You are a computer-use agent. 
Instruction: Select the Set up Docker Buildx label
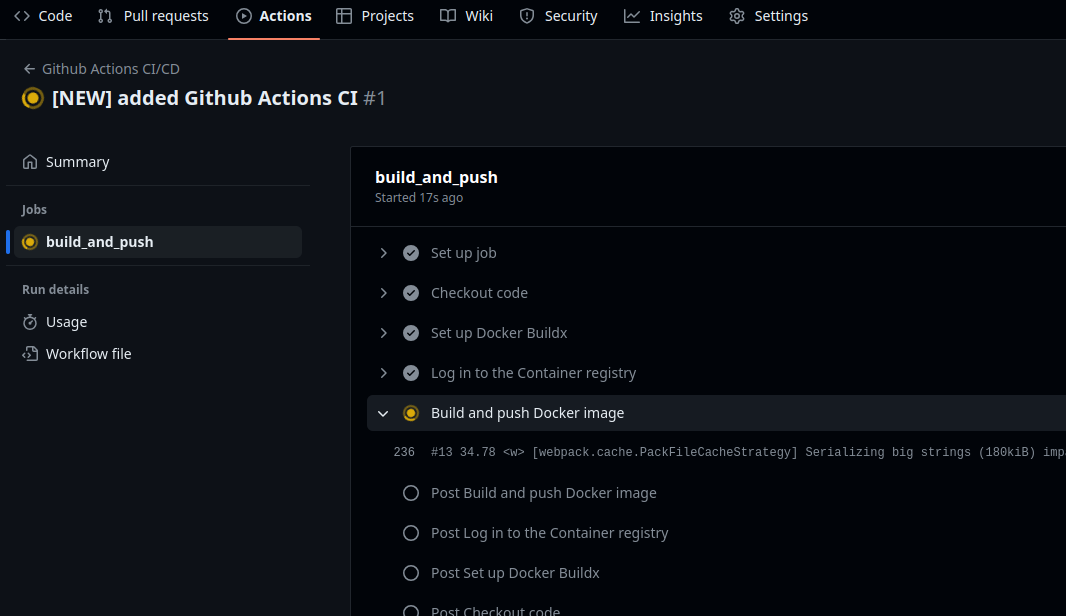point(499,333)
